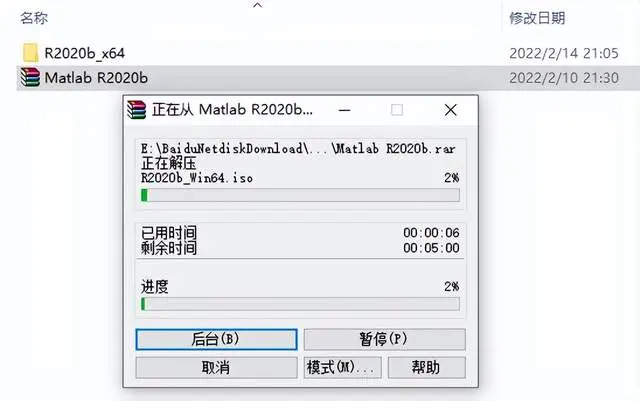Cancel extraction with 取消 button
Screen dimensions: 640x401
tap(216, 368)
